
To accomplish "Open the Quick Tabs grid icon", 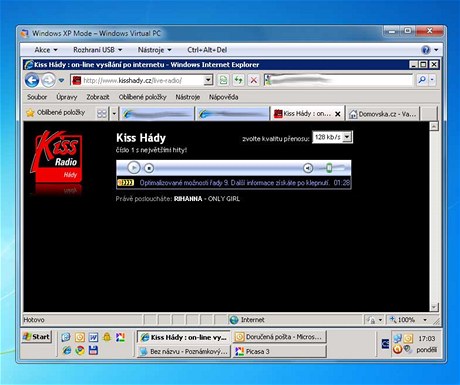I will tap(102, 114).
